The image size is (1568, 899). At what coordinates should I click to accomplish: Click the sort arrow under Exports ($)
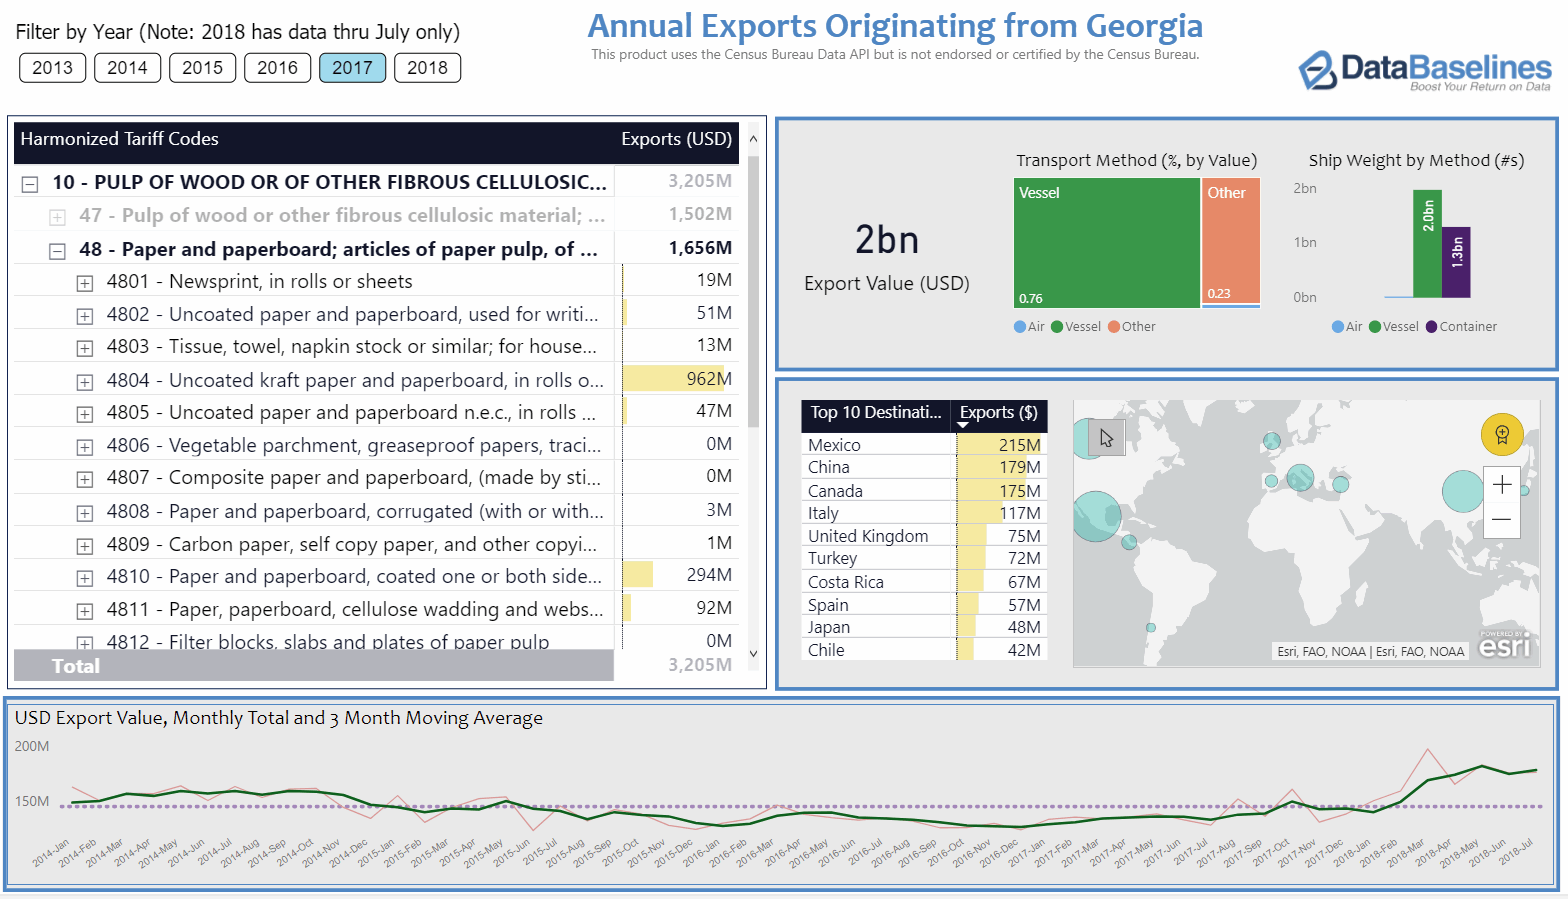[963, 426]
